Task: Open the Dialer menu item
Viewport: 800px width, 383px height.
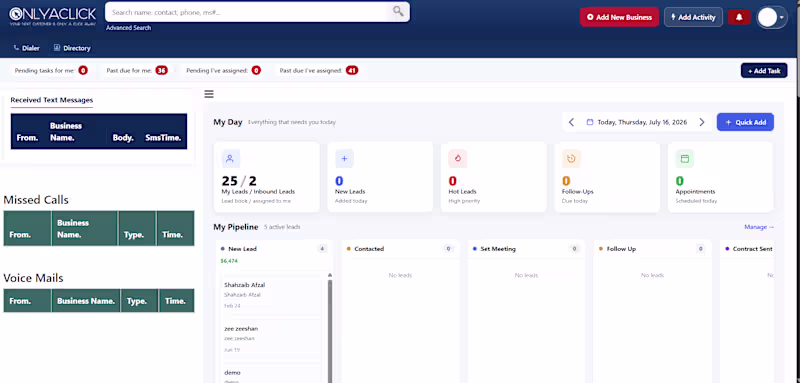Action: (27, 48)
